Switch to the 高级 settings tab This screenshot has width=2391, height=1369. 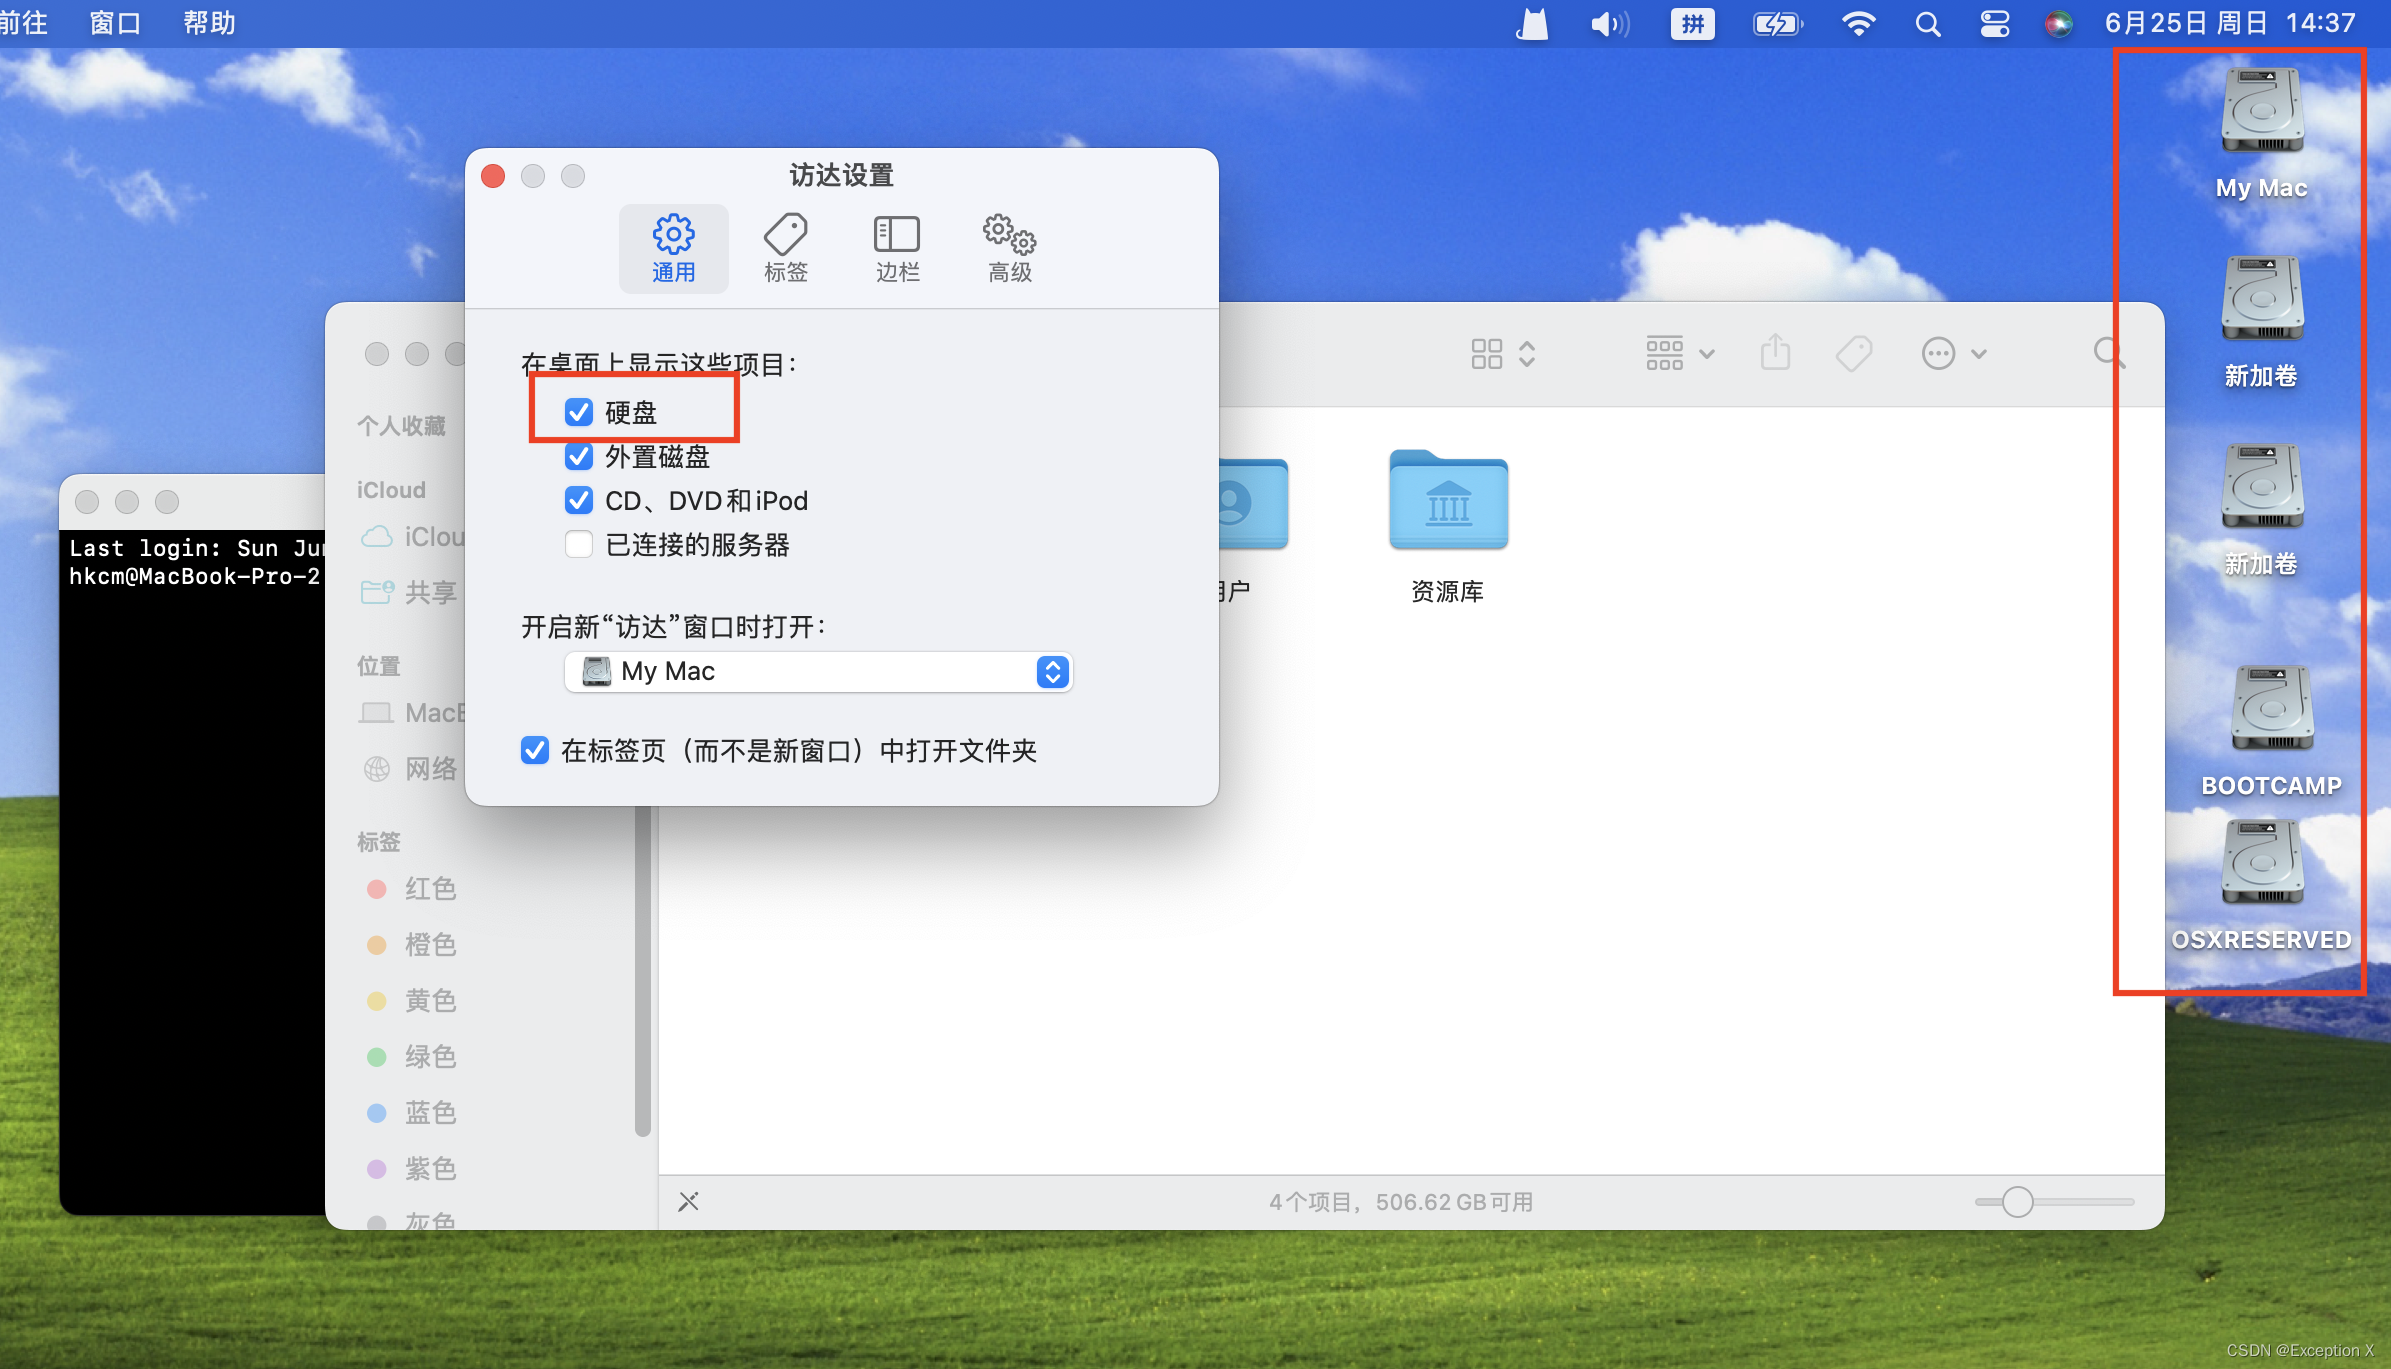pos(1009,249)
